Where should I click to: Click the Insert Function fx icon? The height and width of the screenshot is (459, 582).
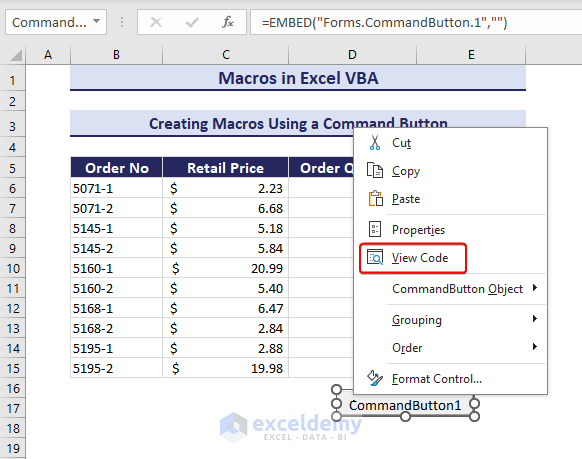[x=228, y=22]
